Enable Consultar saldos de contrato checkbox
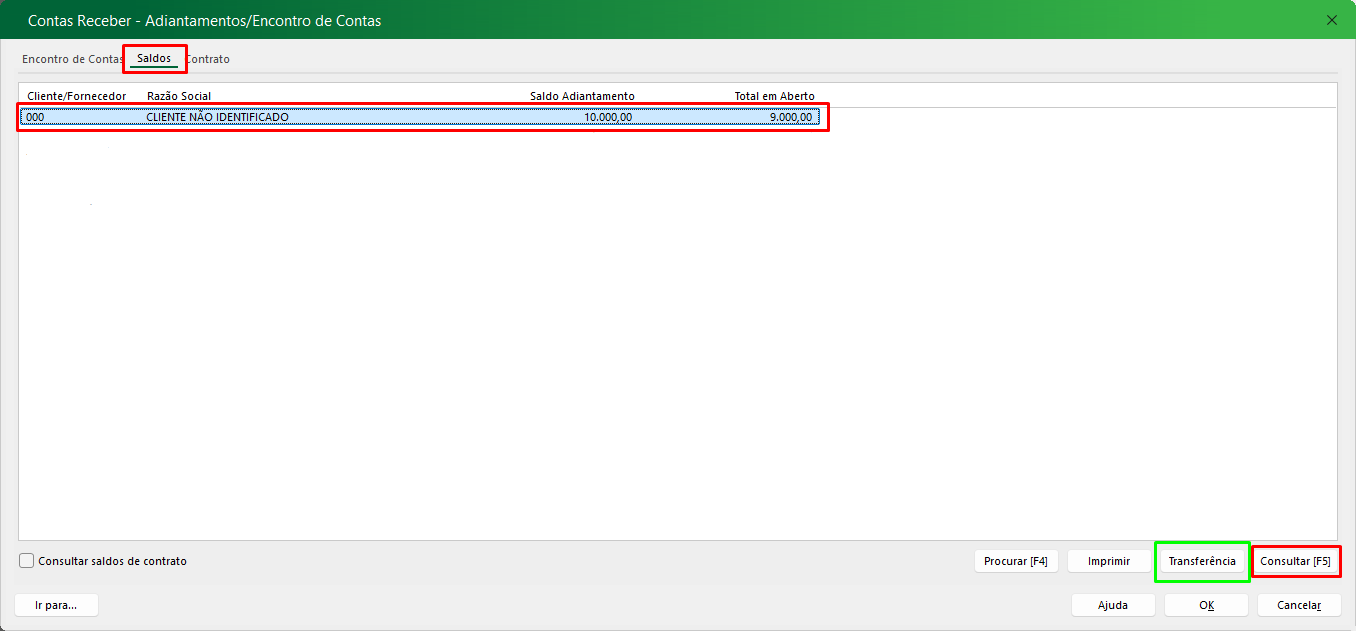The image size is (1356, 631). [x=27, y=561]
